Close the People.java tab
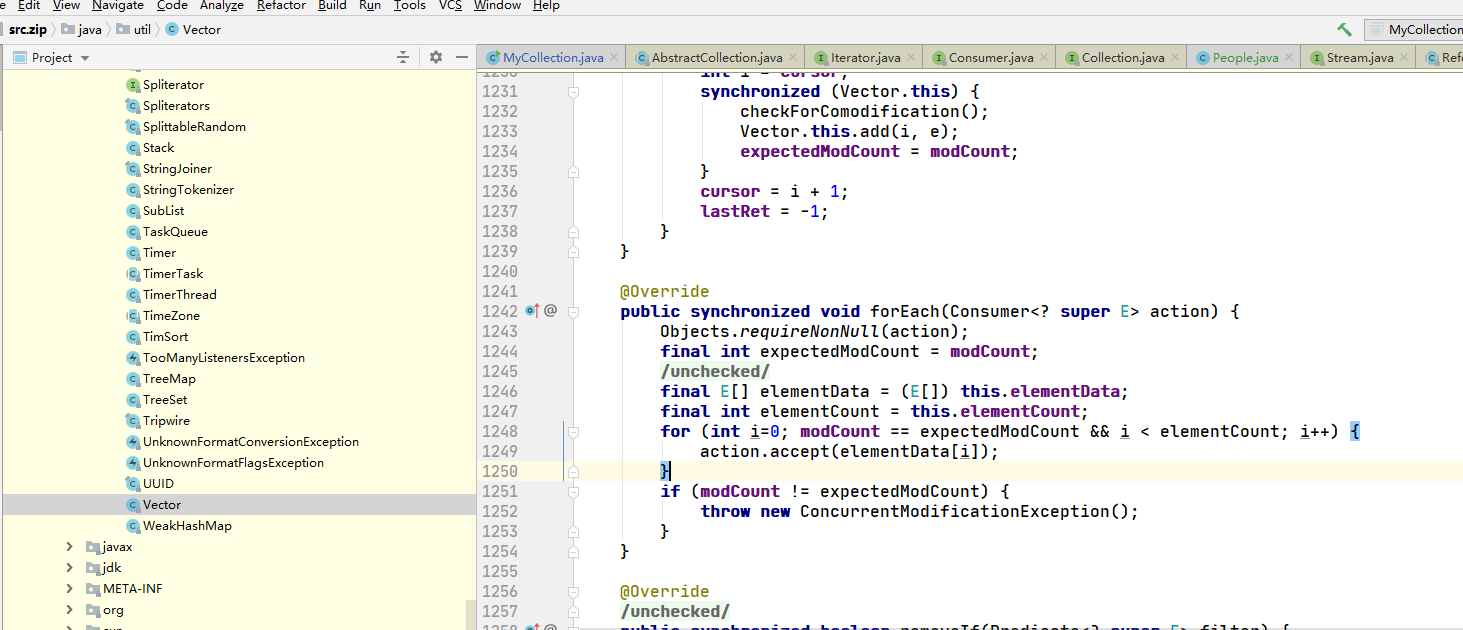Screen dimensions: 1463x630 pyautogui.click(x=1289, y=58)
